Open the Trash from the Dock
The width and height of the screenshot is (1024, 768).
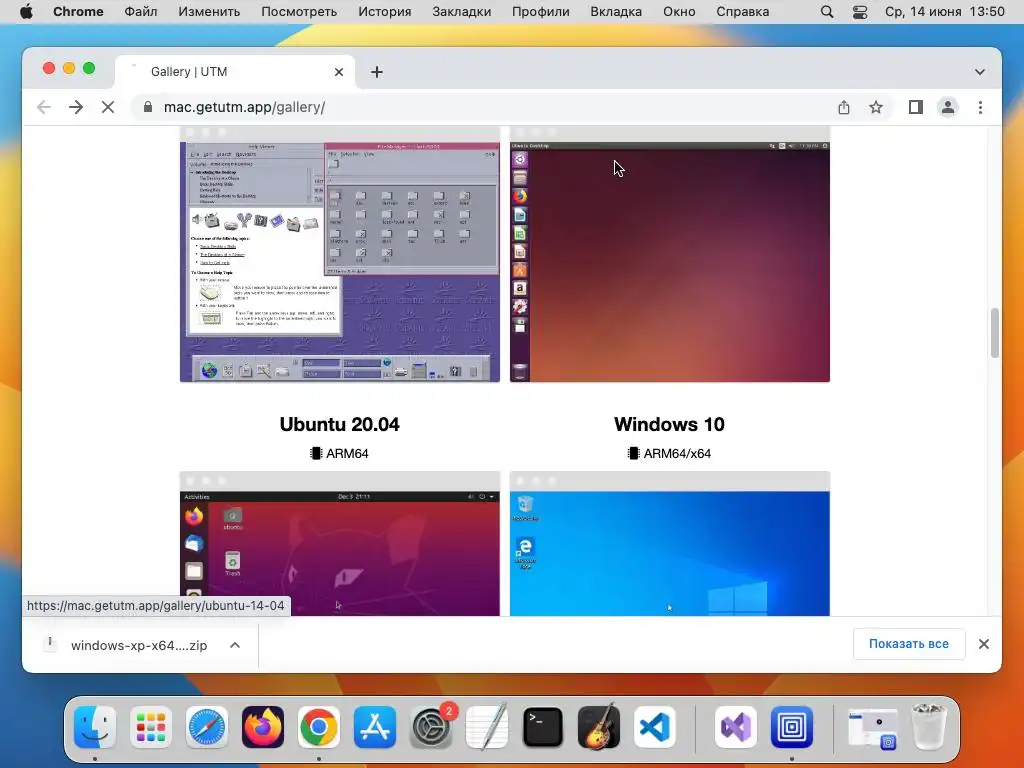[928, 727]
